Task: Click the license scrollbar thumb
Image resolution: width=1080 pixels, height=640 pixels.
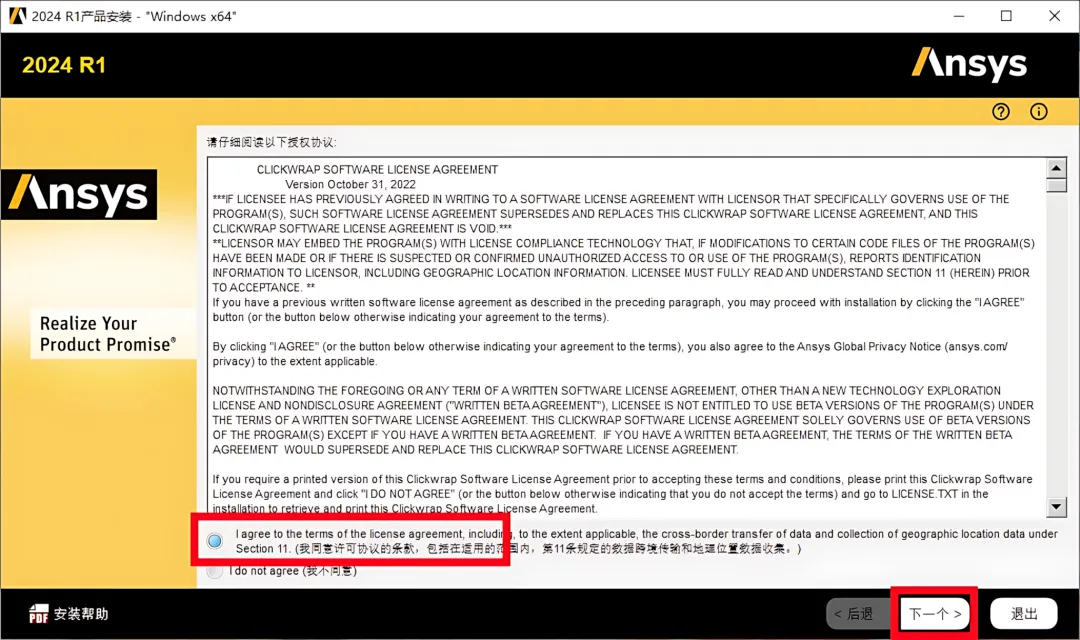Action: click(1056, 186)
